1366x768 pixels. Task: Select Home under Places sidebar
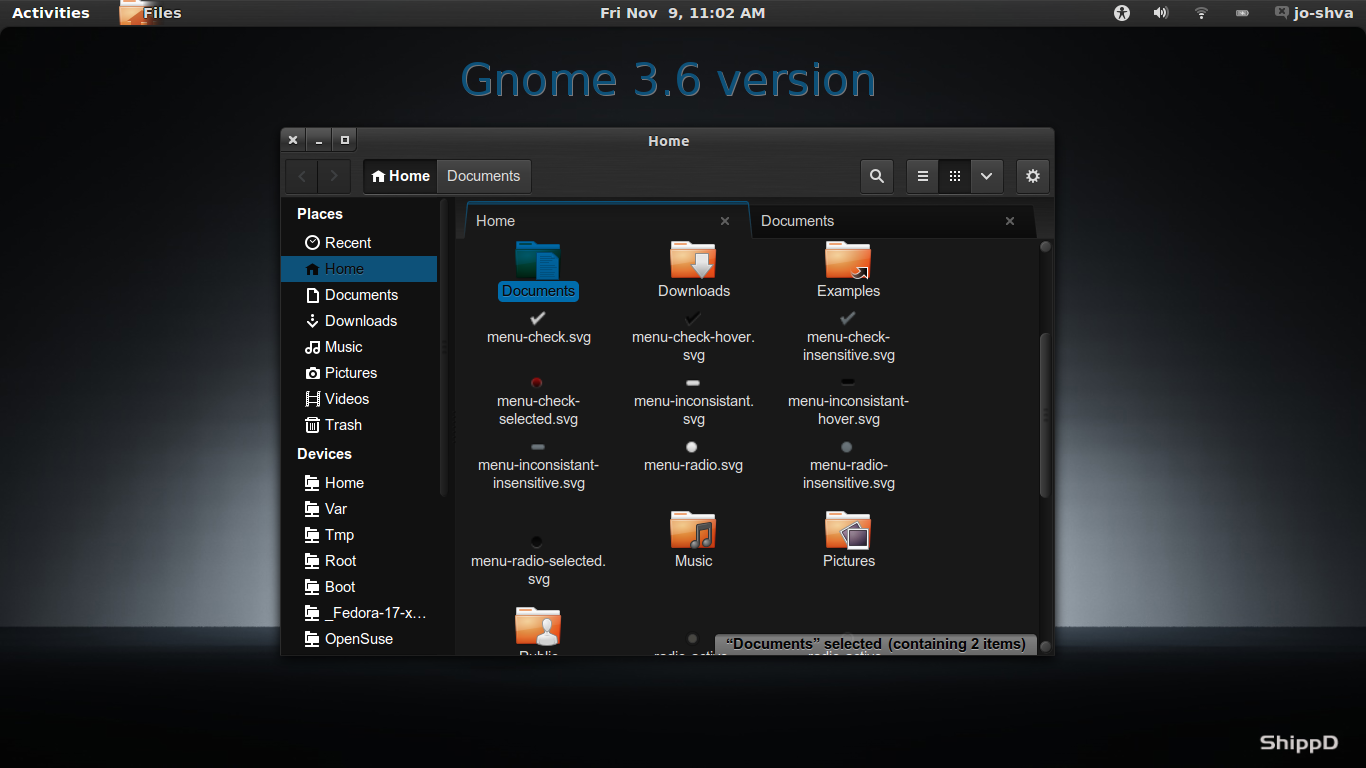click(359, 269)
